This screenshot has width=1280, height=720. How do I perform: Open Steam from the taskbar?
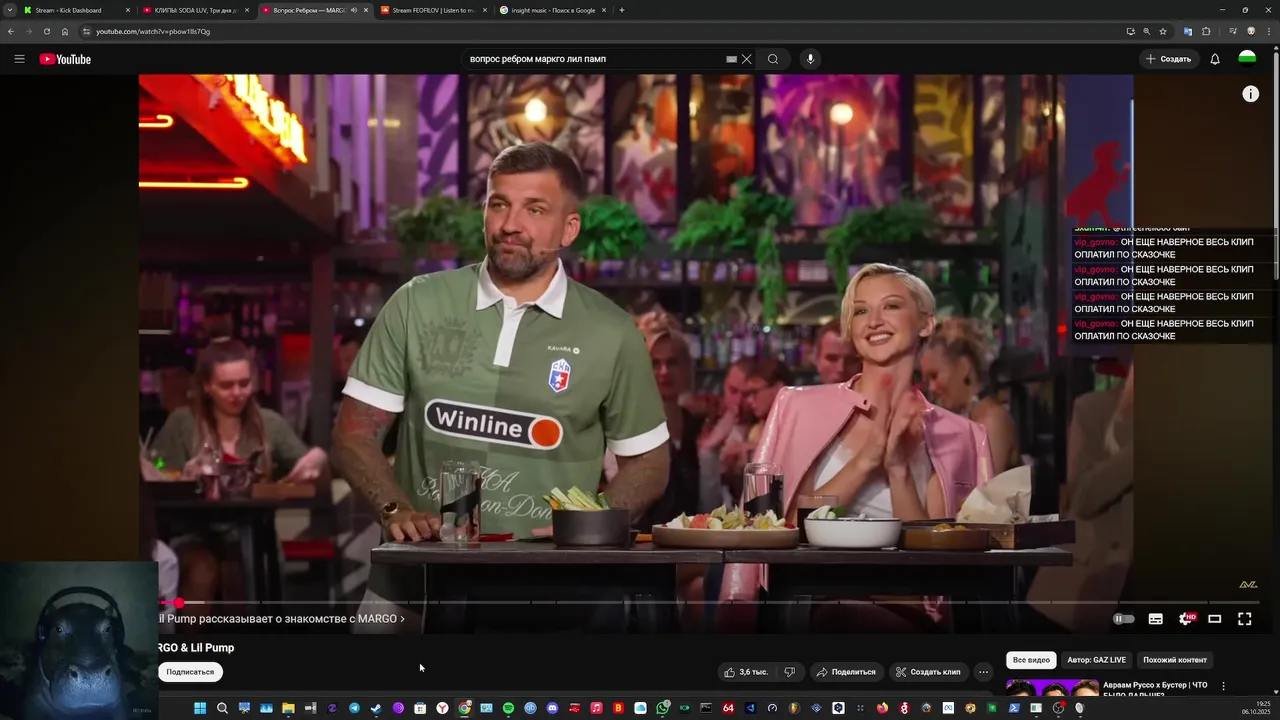(x=376, y=708)
